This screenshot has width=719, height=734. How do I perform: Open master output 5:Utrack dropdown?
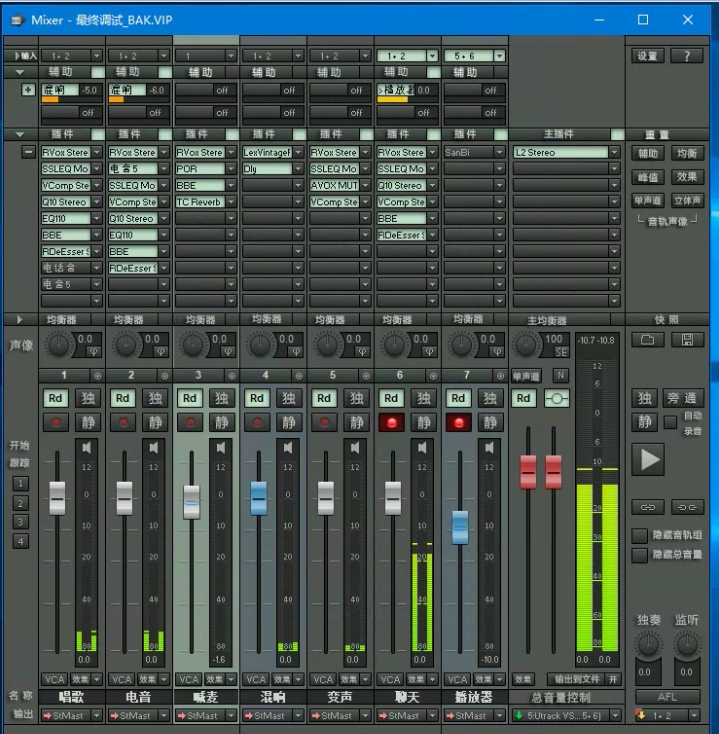616,715
